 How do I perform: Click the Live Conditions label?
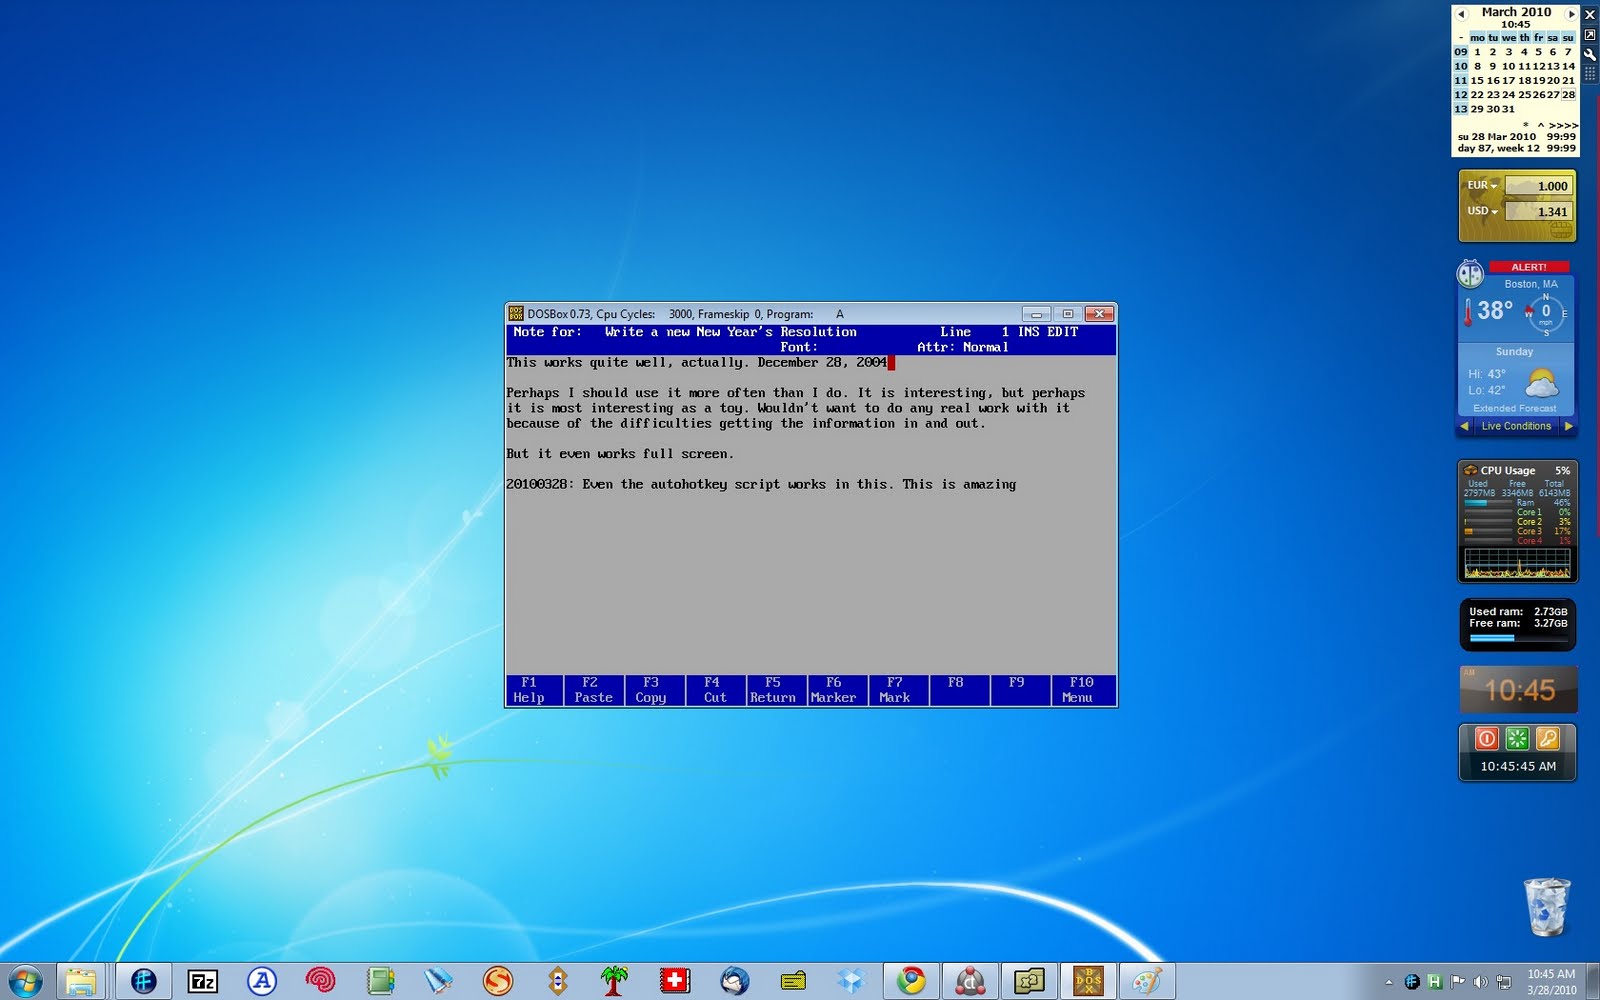pos(1516,426)
